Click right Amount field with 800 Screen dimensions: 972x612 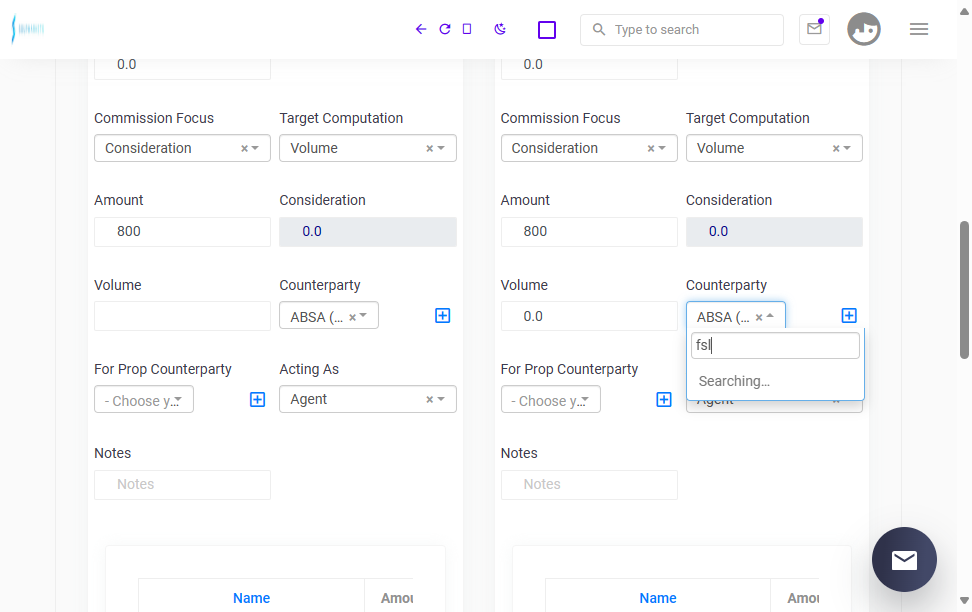[x=589, y=231]
